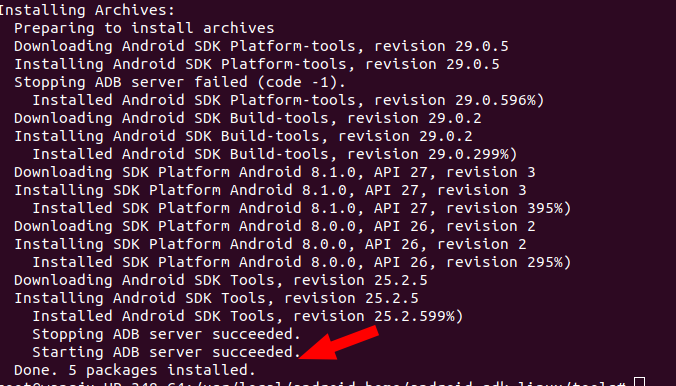Click "Installed SDK Platform Android 8.1.0" line
This screenshot has width=676, height=386.
click(x=302, y=208)
